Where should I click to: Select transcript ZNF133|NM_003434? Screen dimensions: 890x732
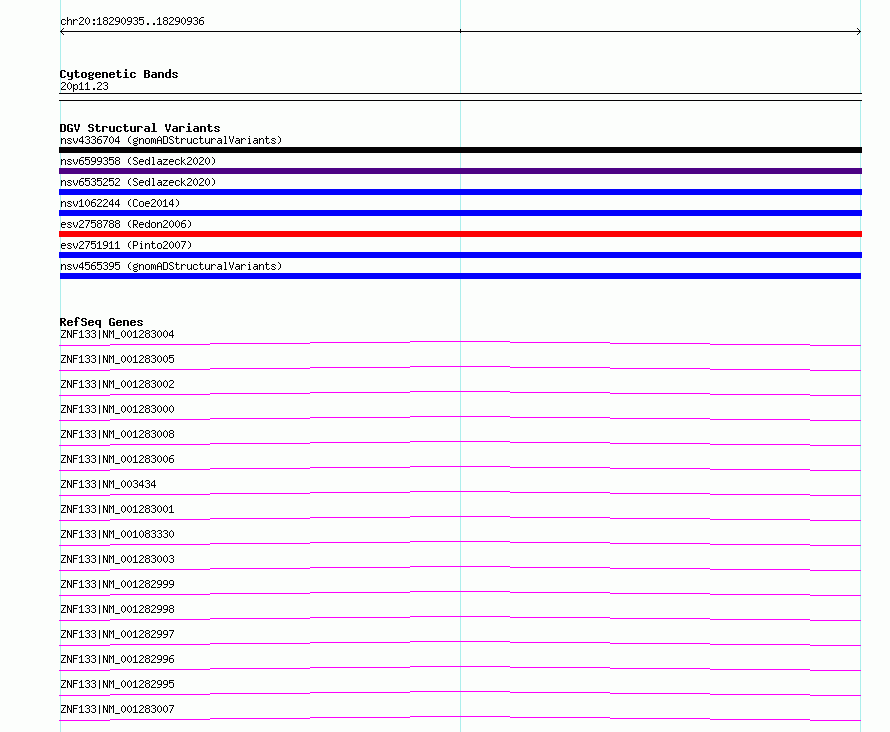108,484
